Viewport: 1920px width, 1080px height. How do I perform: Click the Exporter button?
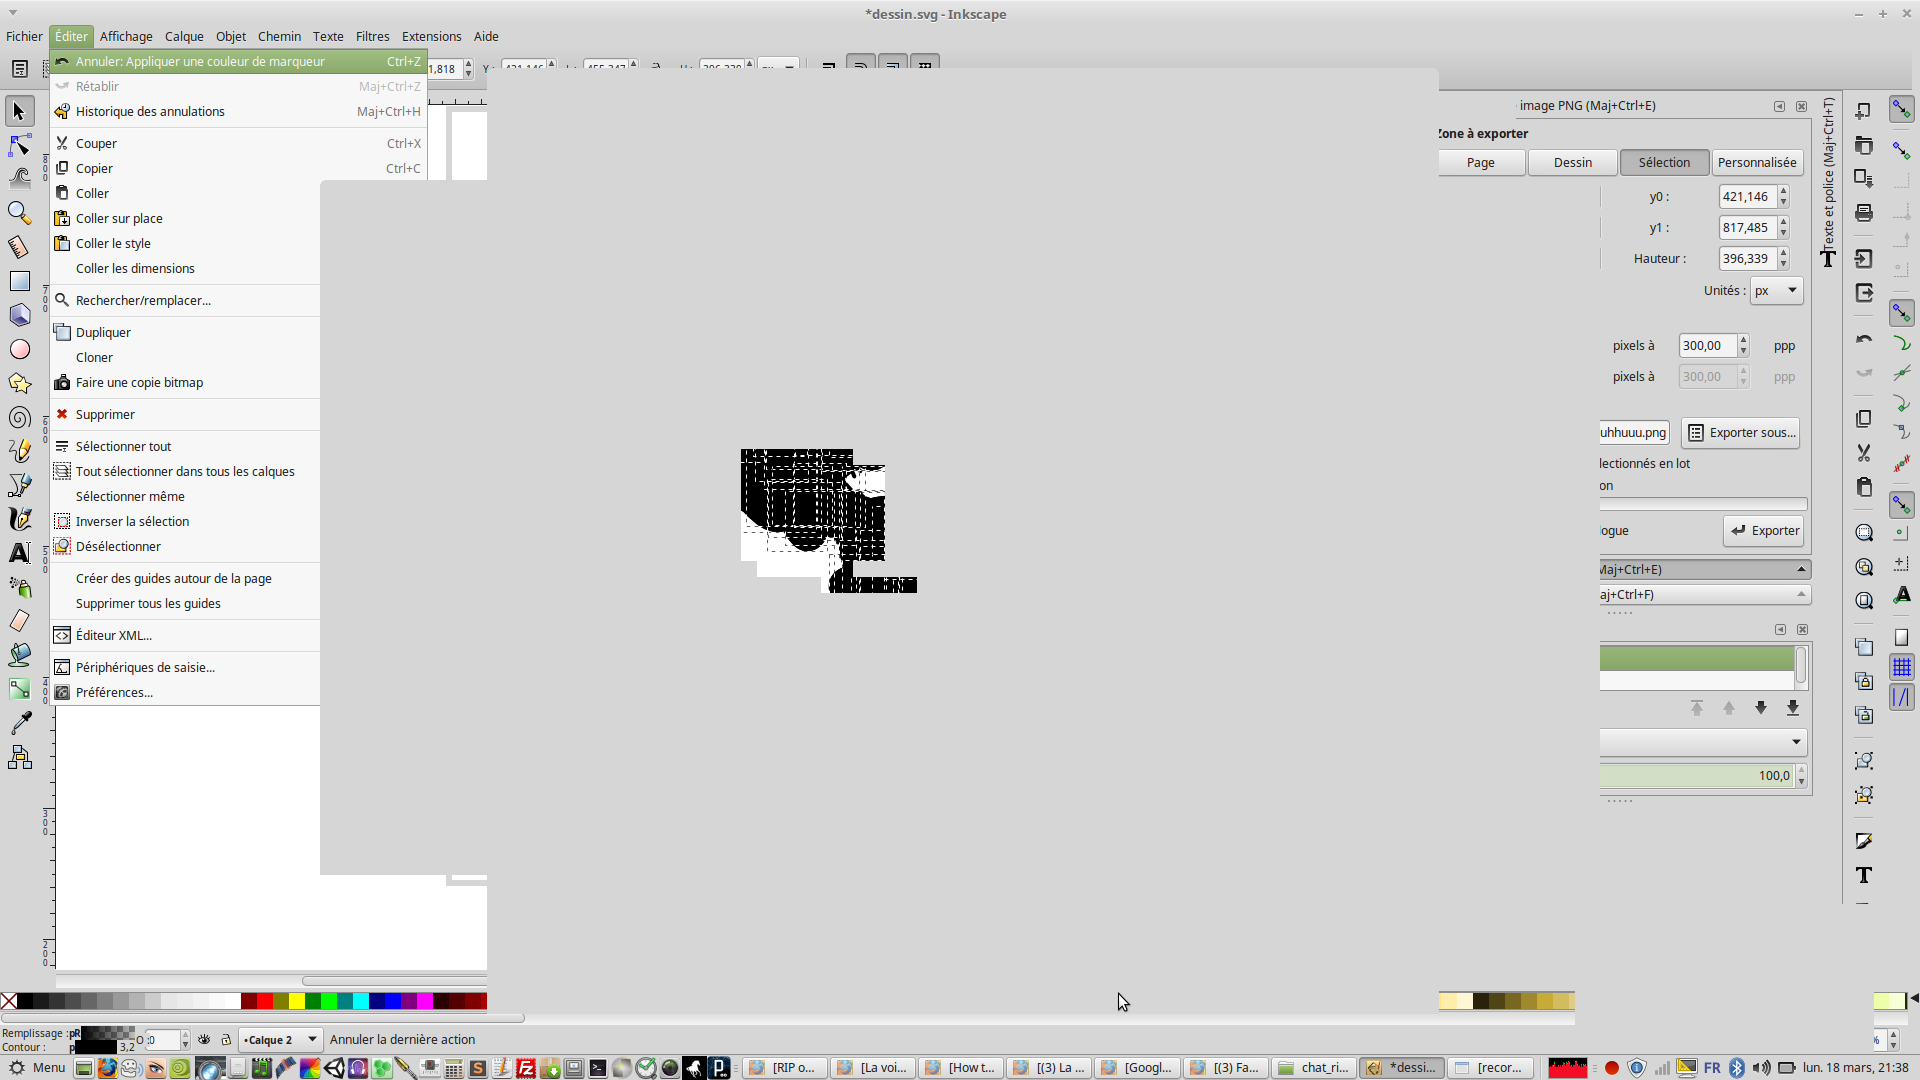click(x=1764, y=531)
